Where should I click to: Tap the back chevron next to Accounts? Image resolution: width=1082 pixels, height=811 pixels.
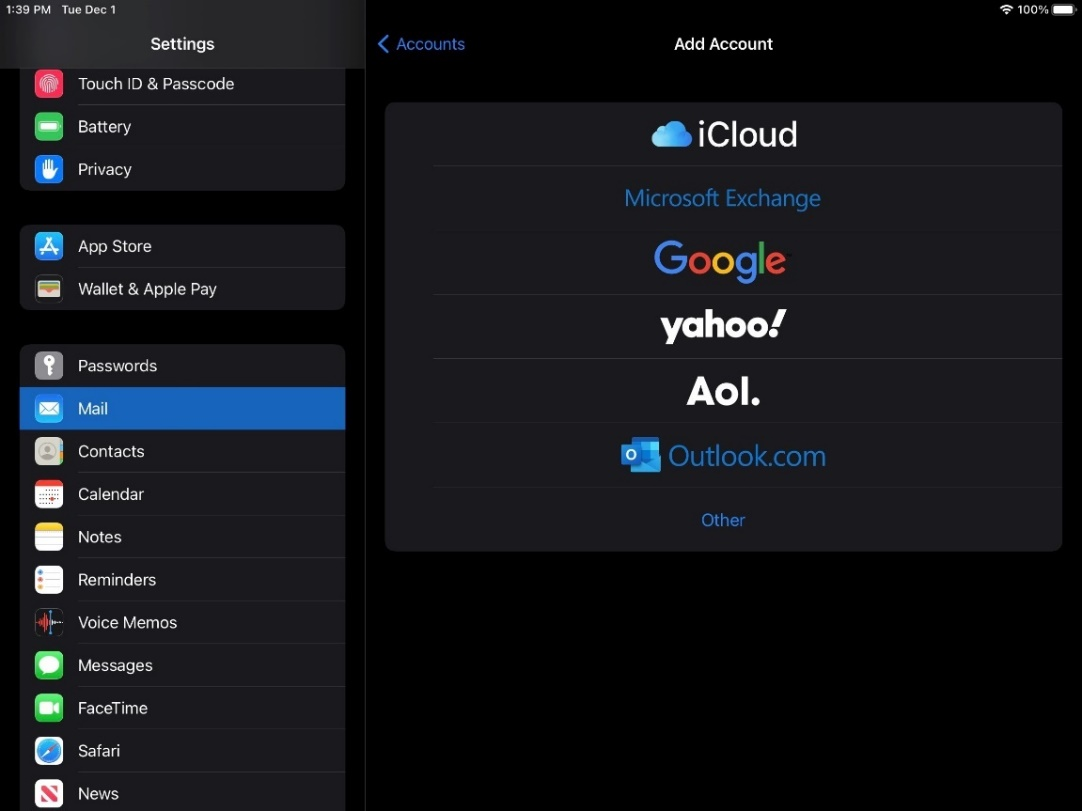pyautogui.click(x=384, y=43)
